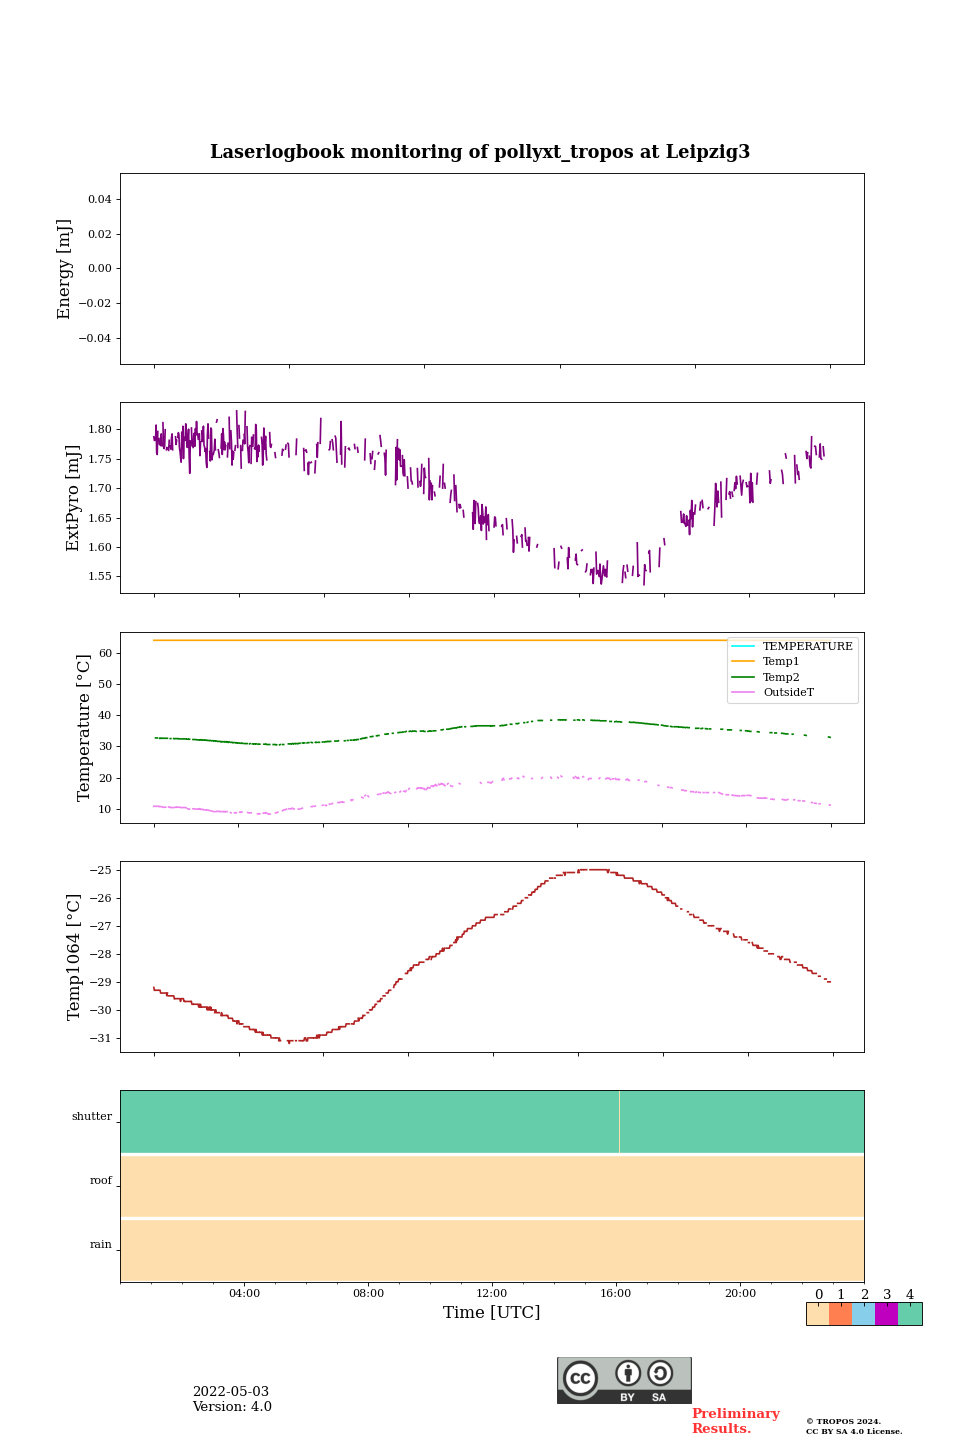Select the green Temp2 legend entry

point(781,677)
